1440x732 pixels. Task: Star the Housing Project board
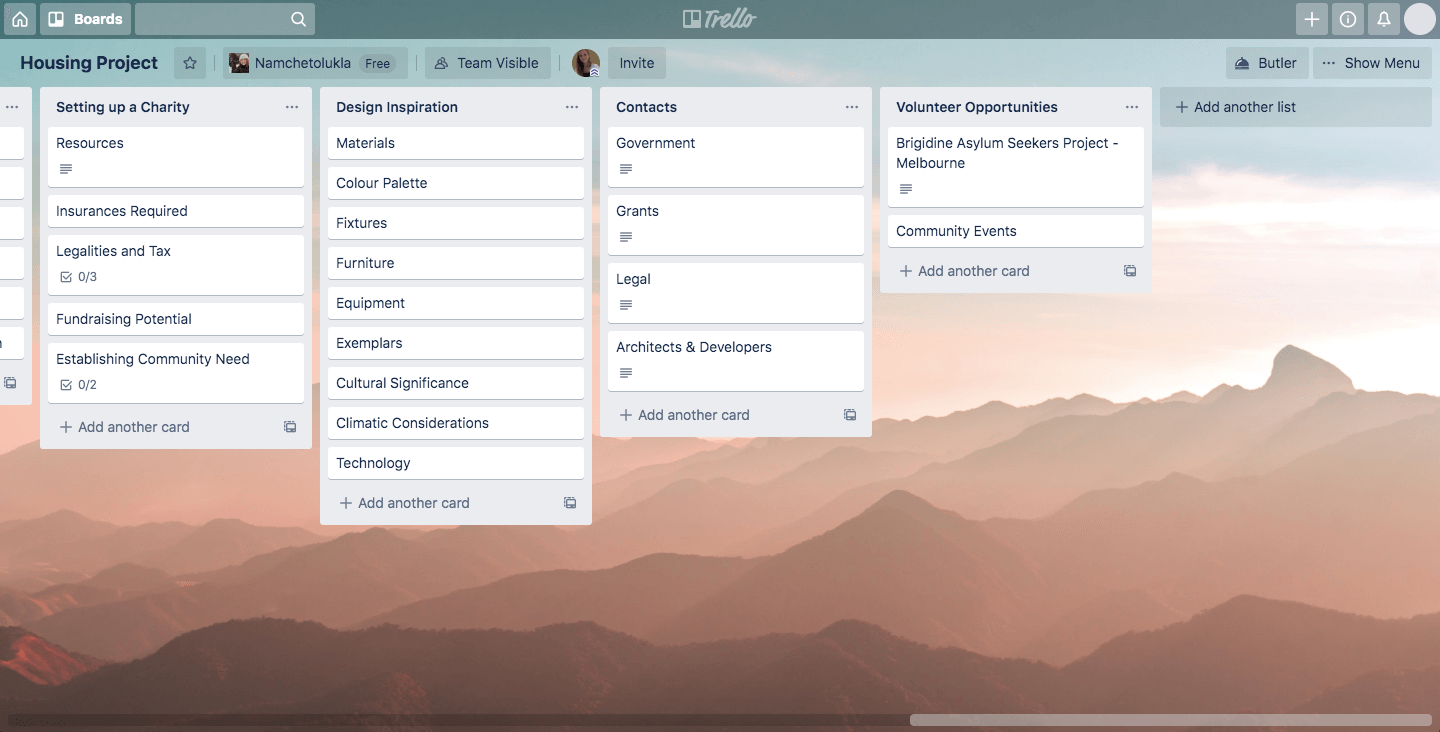[x=190, y=63]
